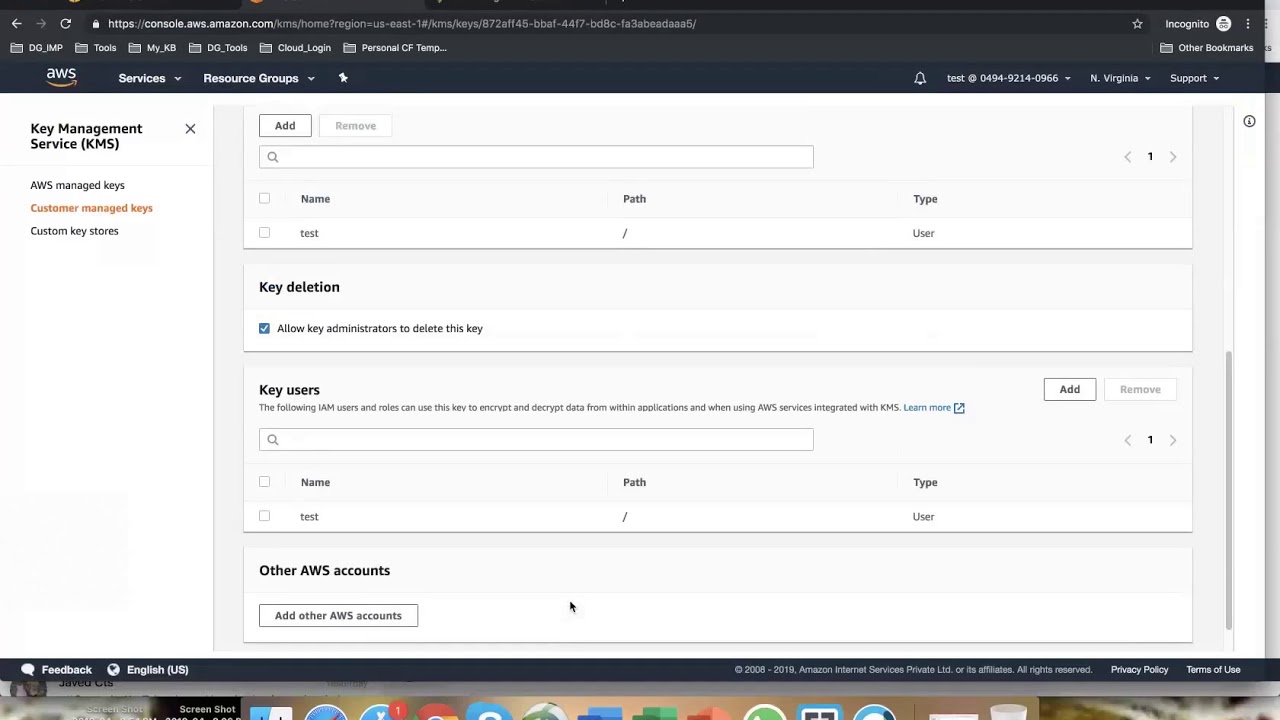Viewport: 1280px width, 720px height.
Task: Reload the page with refresh icon
Action: click(x=65, y=23)
